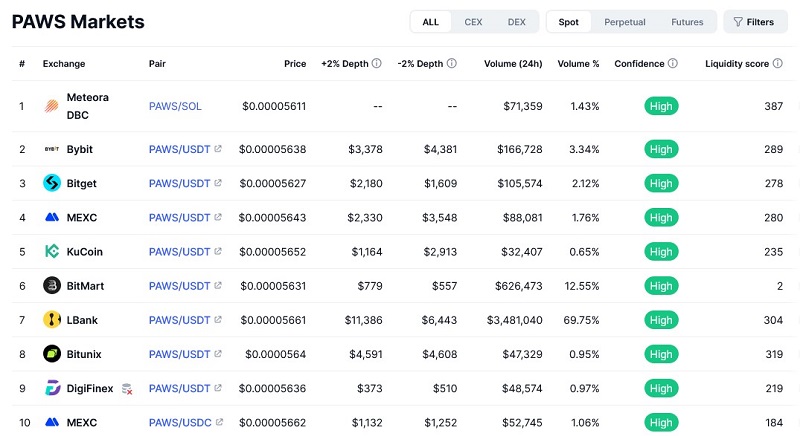Switch to the Perpetual tab
The image size is (800, 436).
[624, 22]
